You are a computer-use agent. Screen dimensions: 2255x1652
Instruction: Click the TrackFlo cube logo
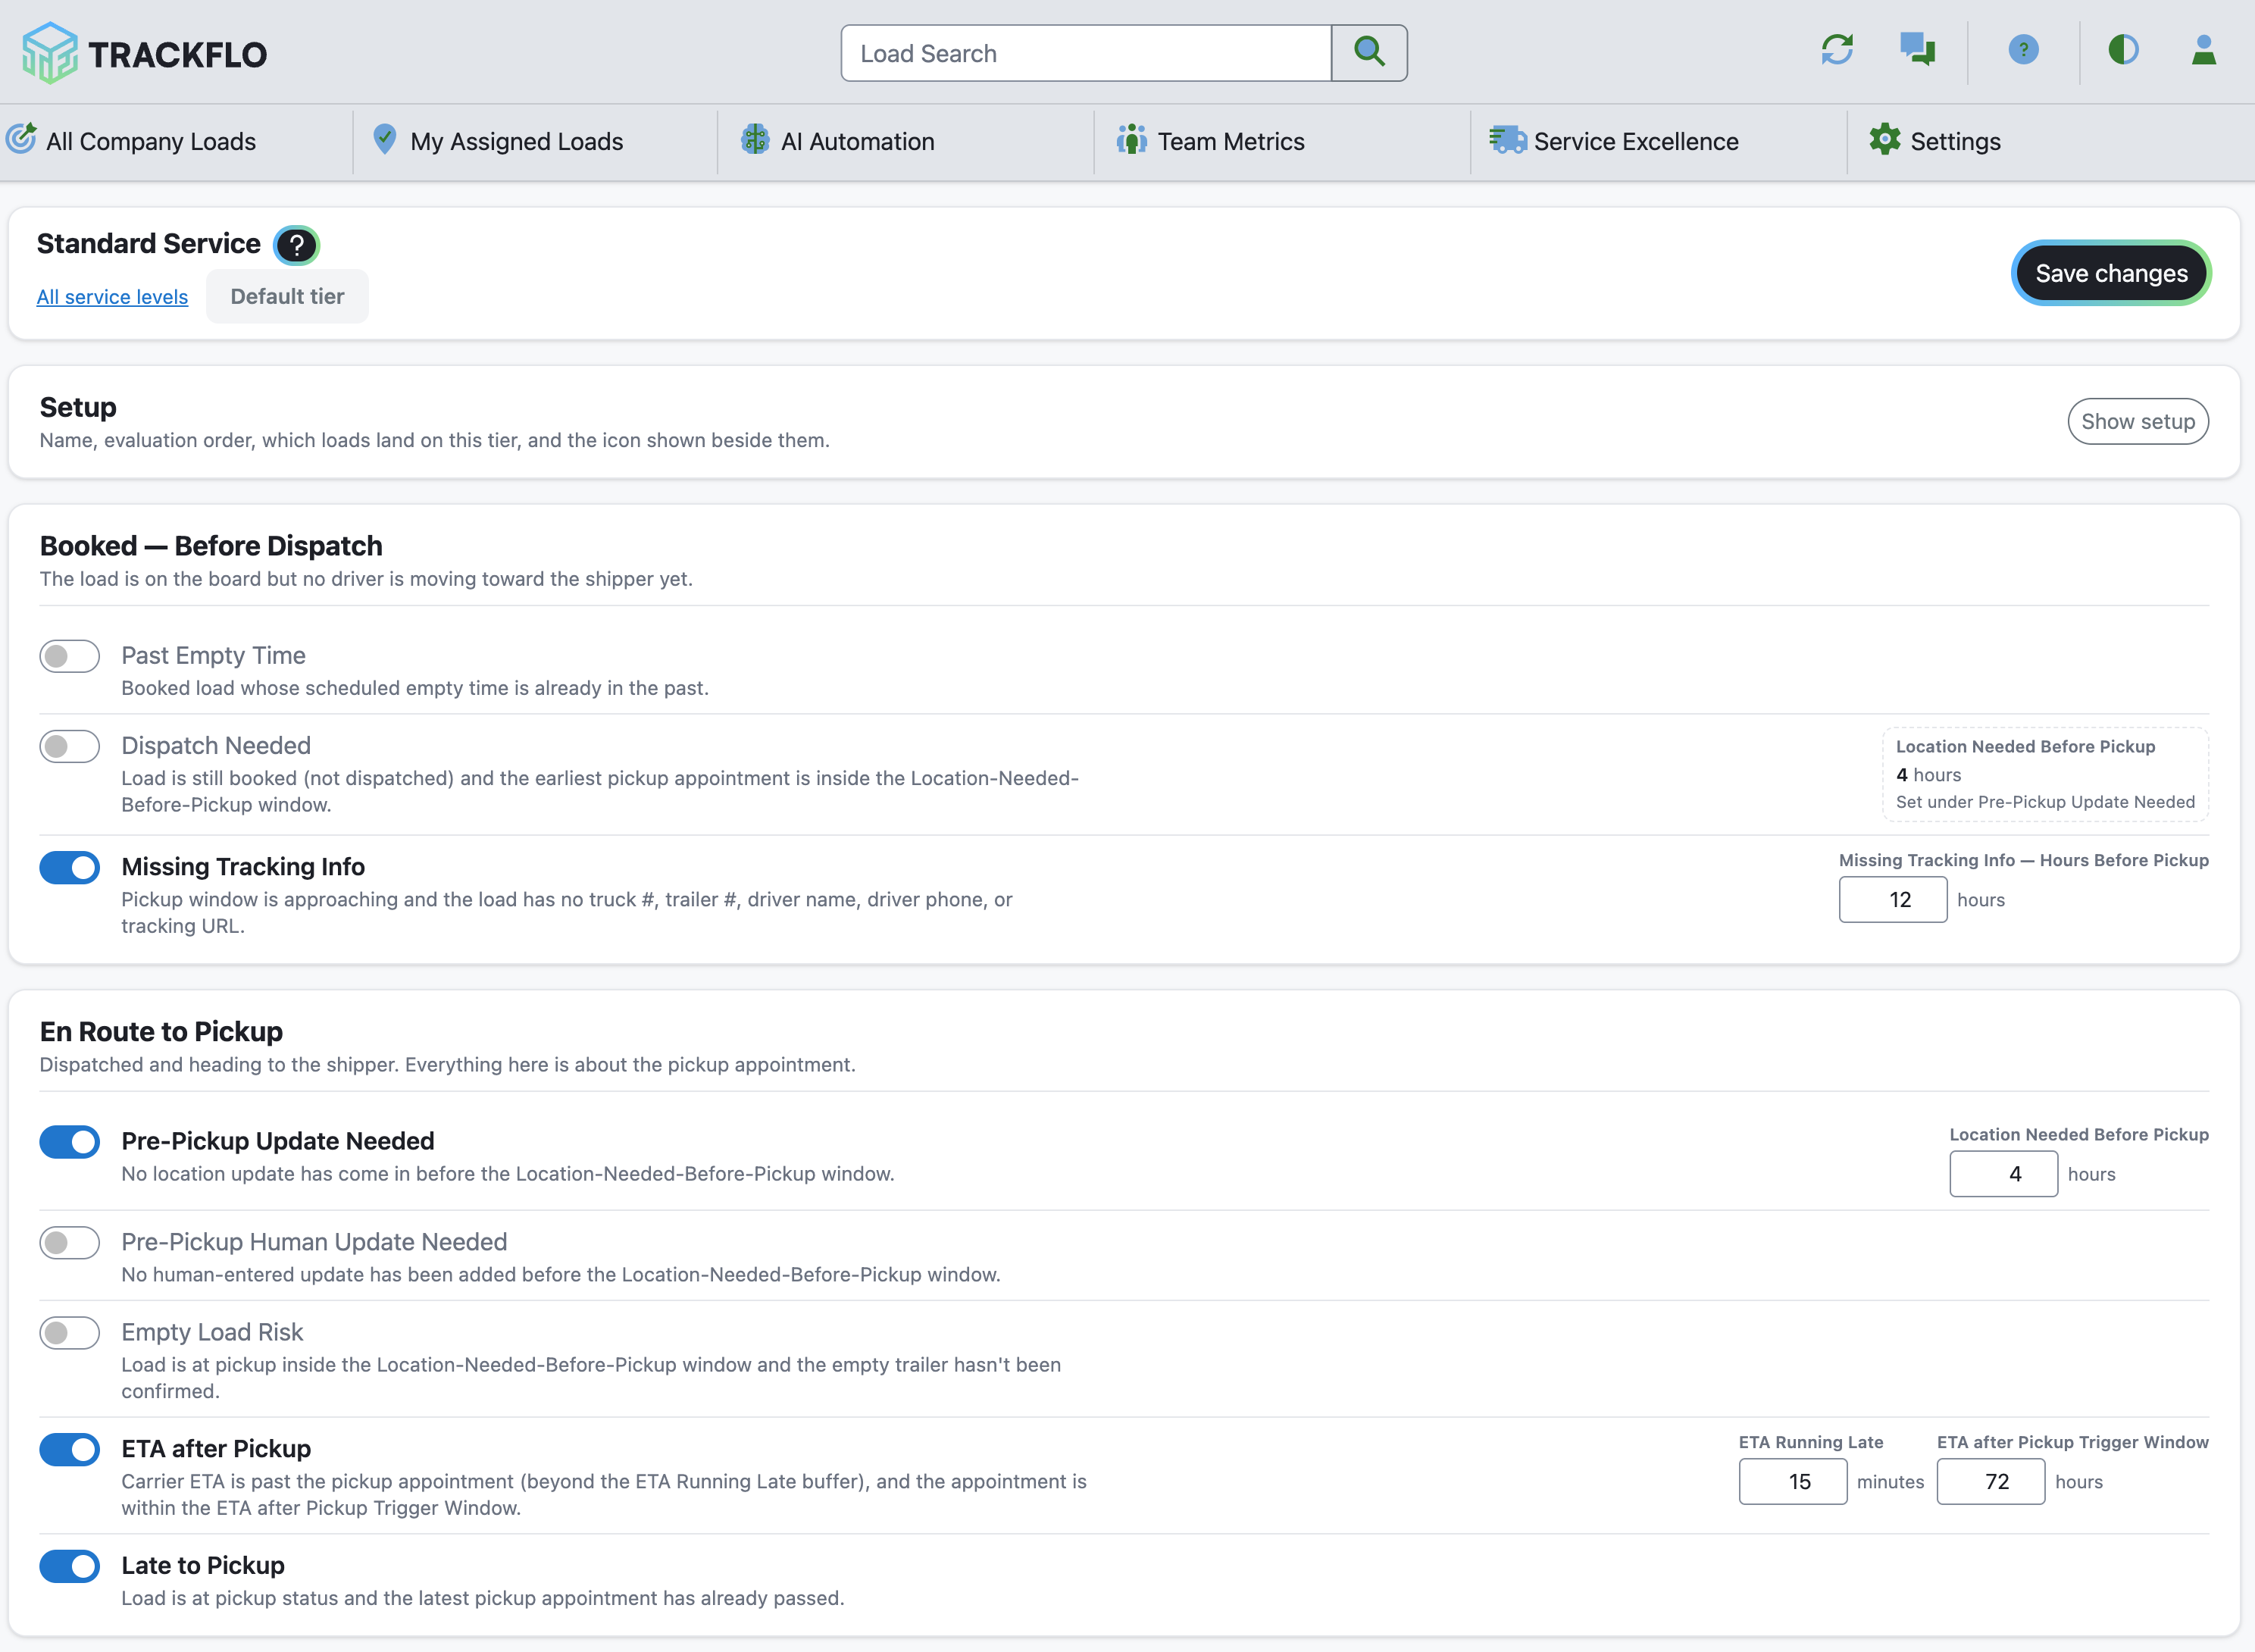[50, 53]
